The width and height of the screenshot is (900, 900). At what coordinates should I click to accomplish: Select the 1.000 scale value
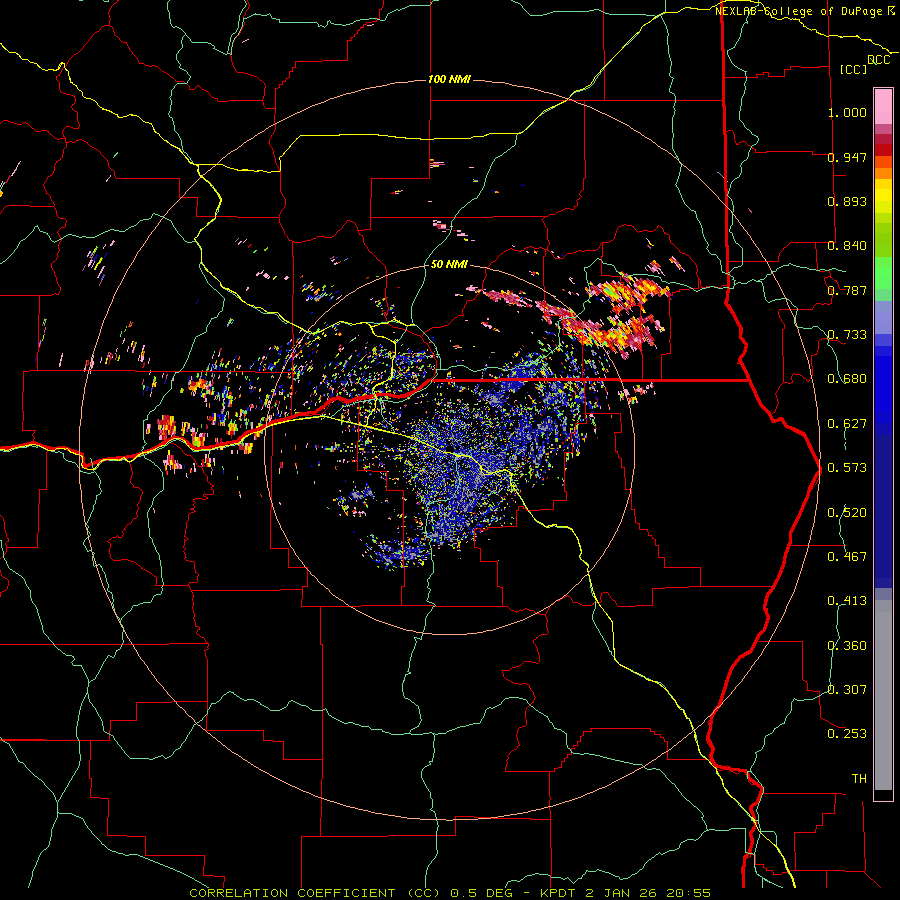pos(847,112)
